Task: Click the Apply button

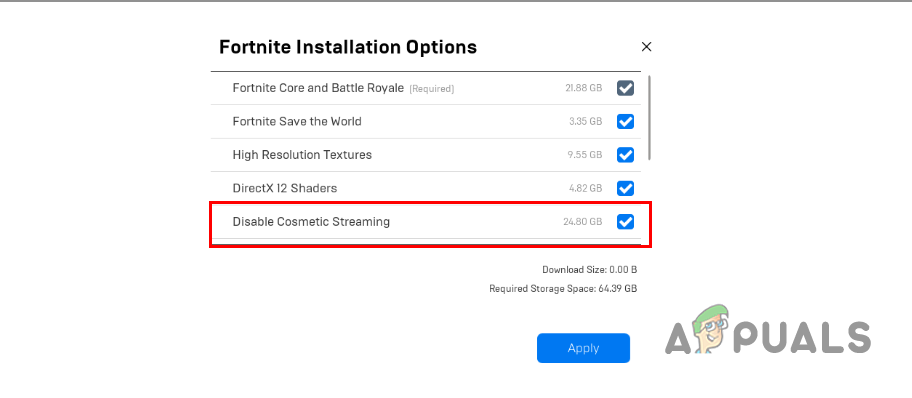Action: point(583,348)
